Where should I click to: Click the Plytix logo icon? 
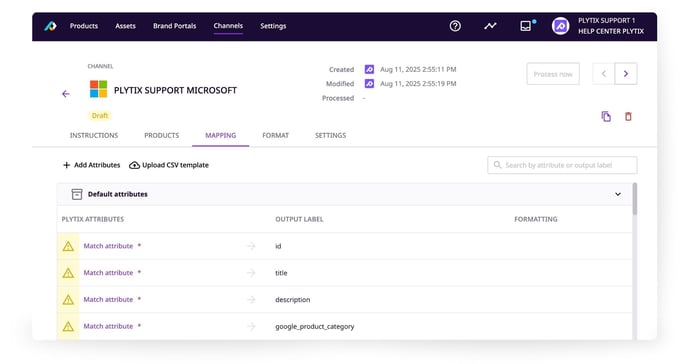(x=50, y=26)
